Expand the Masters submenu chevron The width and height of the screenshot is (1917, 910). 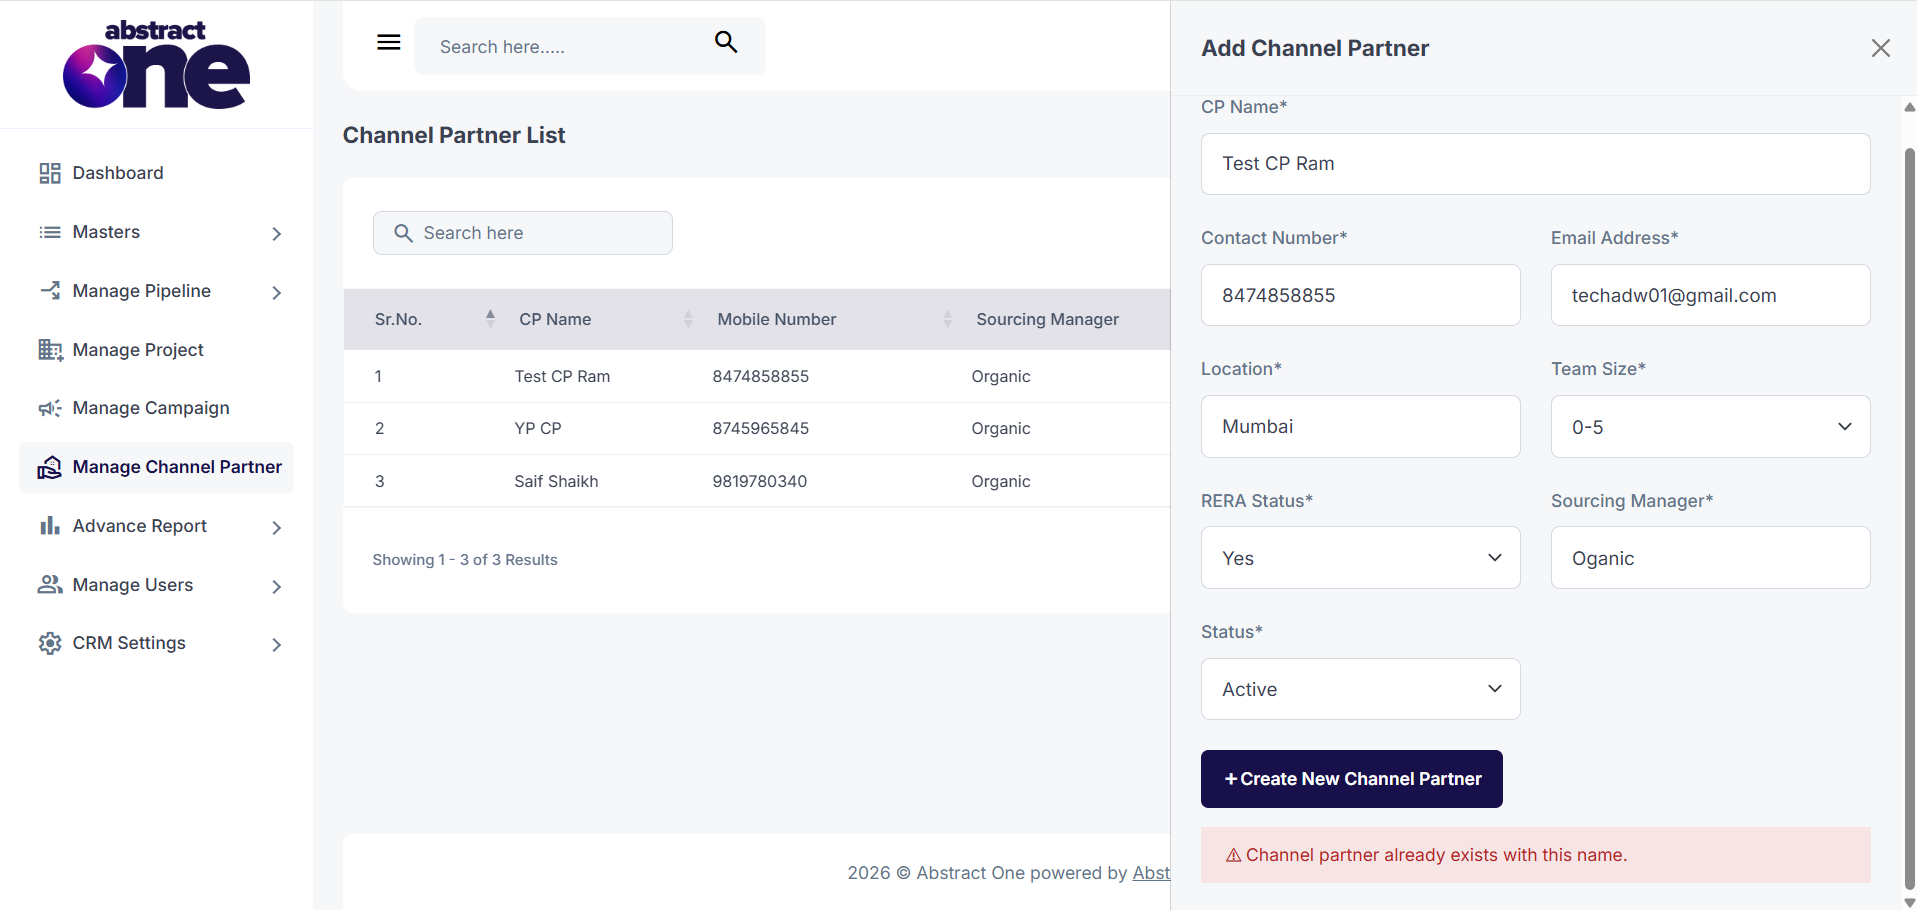(277, 234)
